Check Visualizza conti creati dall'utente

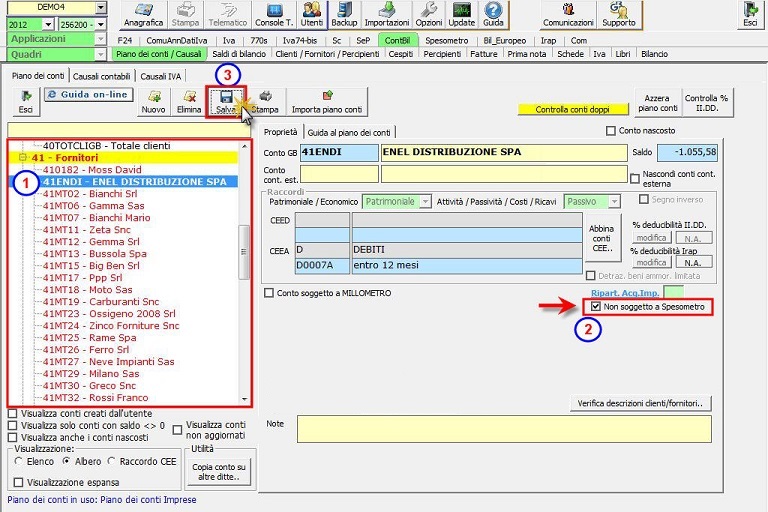click(13, 414)
